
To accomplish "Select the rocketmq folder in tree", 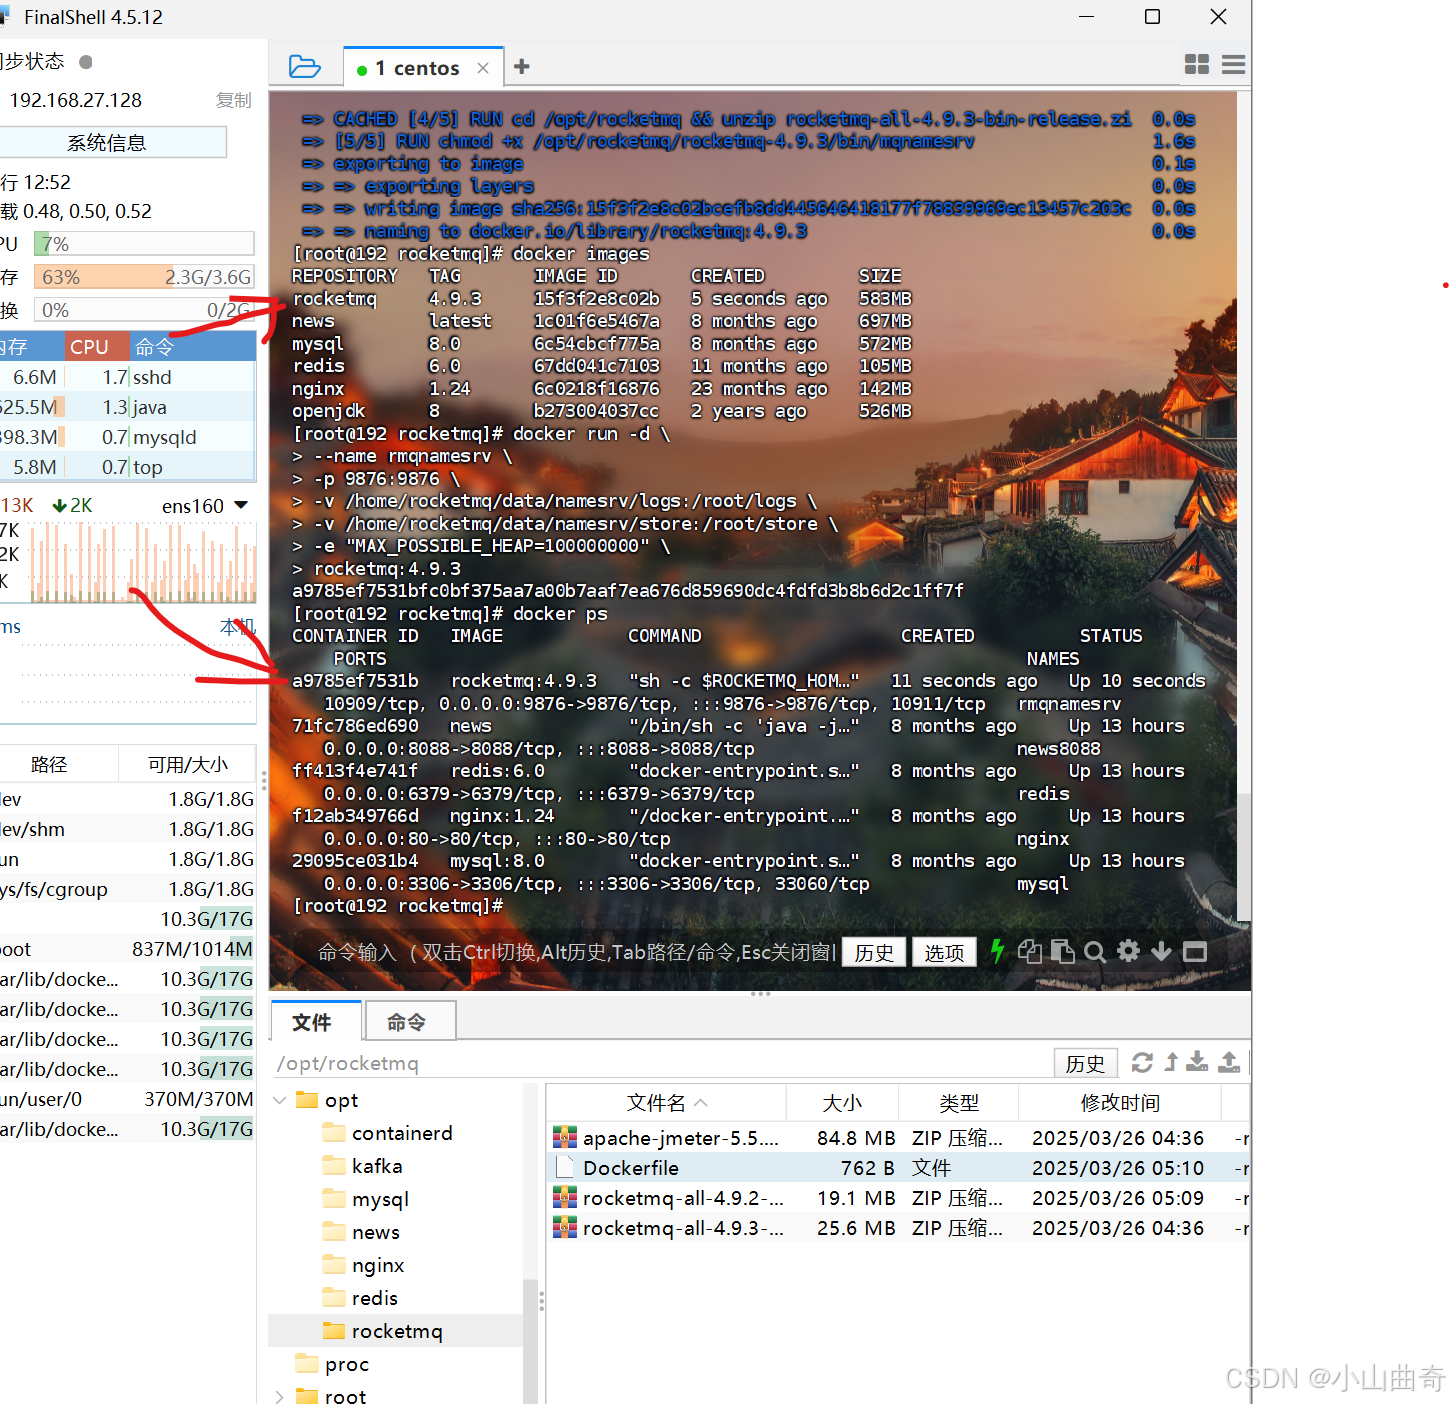I will (x=383, y=1331).
